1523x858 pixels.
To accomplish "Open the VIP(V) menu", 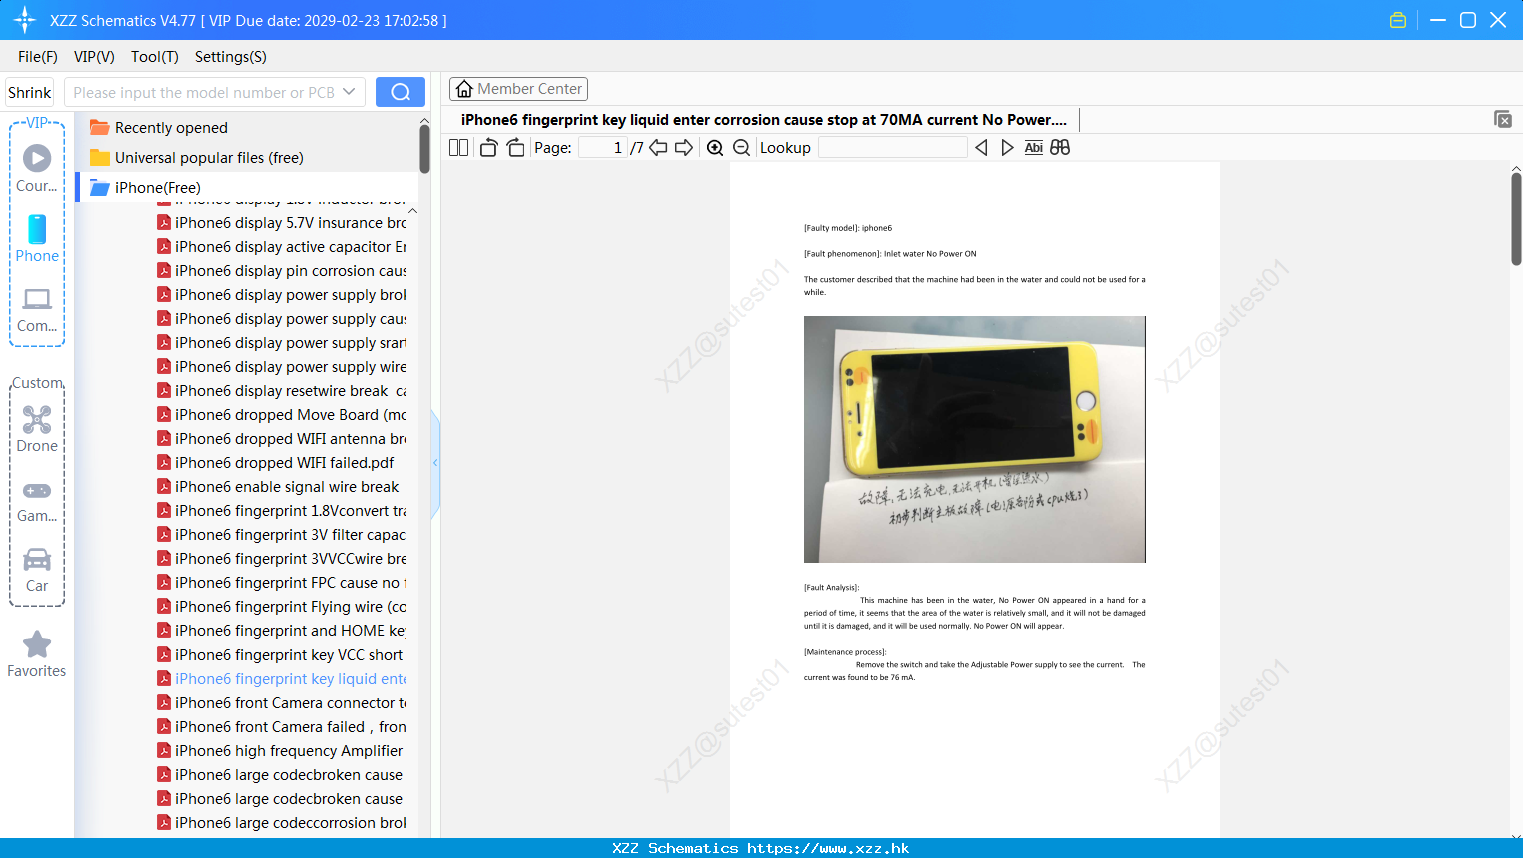I will [x=94, y=57].
